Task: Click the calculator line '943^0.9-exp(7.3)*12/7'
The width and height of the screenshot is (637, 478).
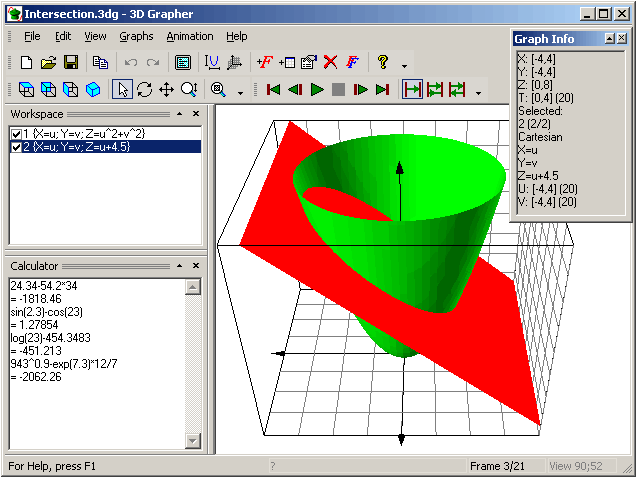Action: point(64,363)
